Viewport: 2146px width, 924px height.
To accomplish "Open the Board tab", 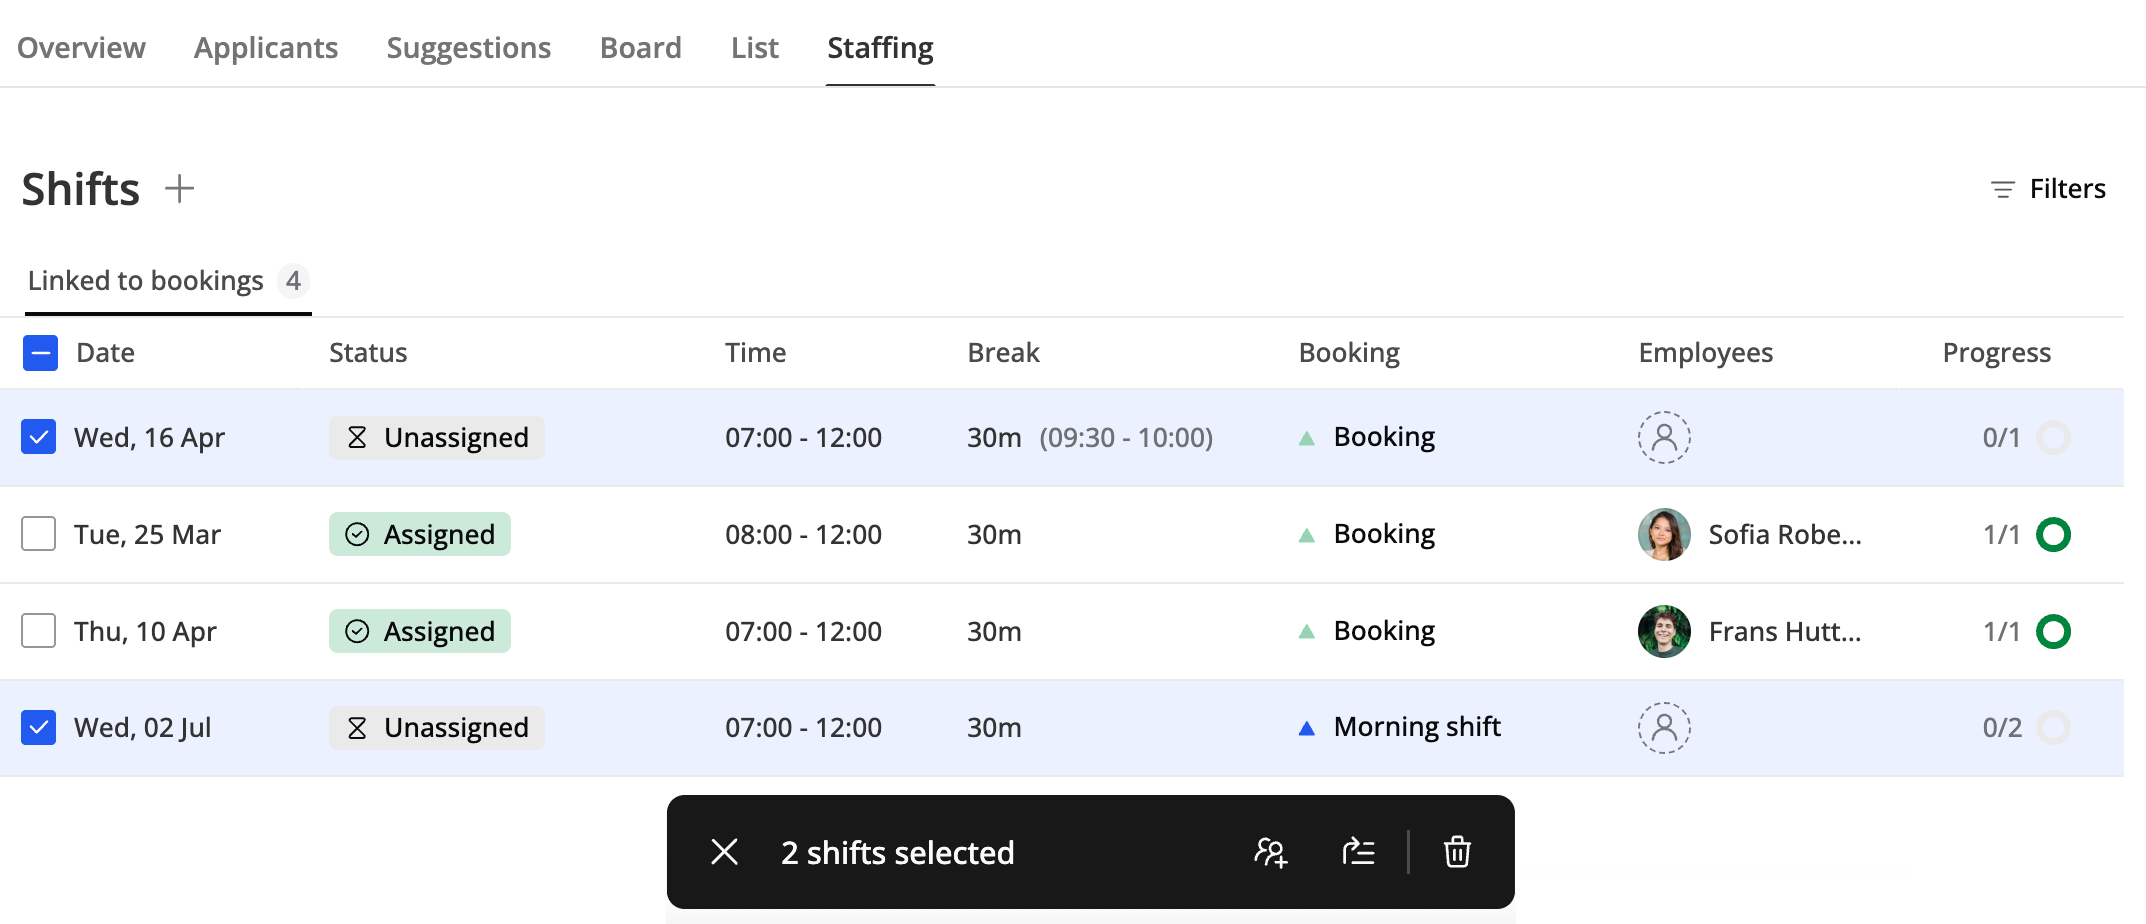I will pos(640,48).
